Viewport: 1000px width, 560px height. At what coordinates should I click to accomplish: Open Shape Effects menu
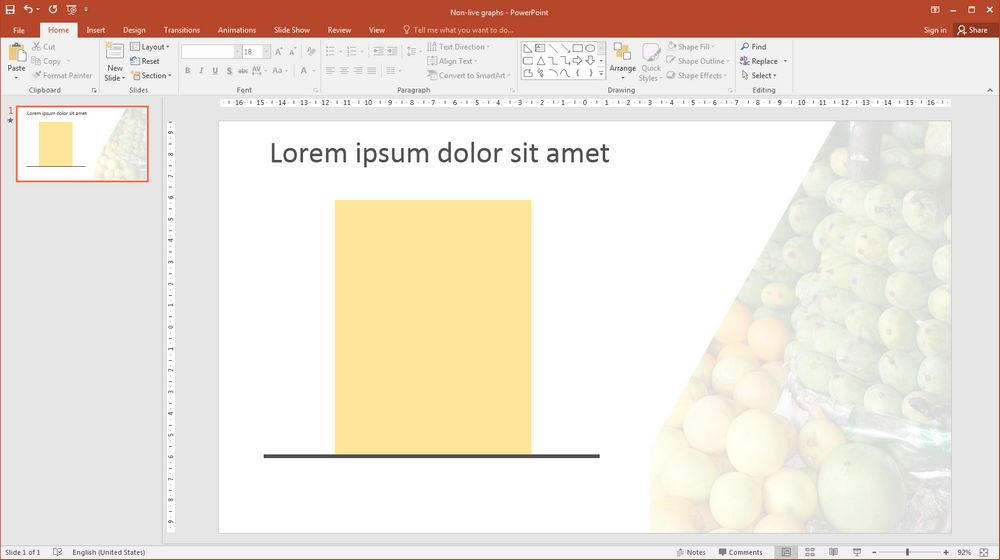pos(697,75)
